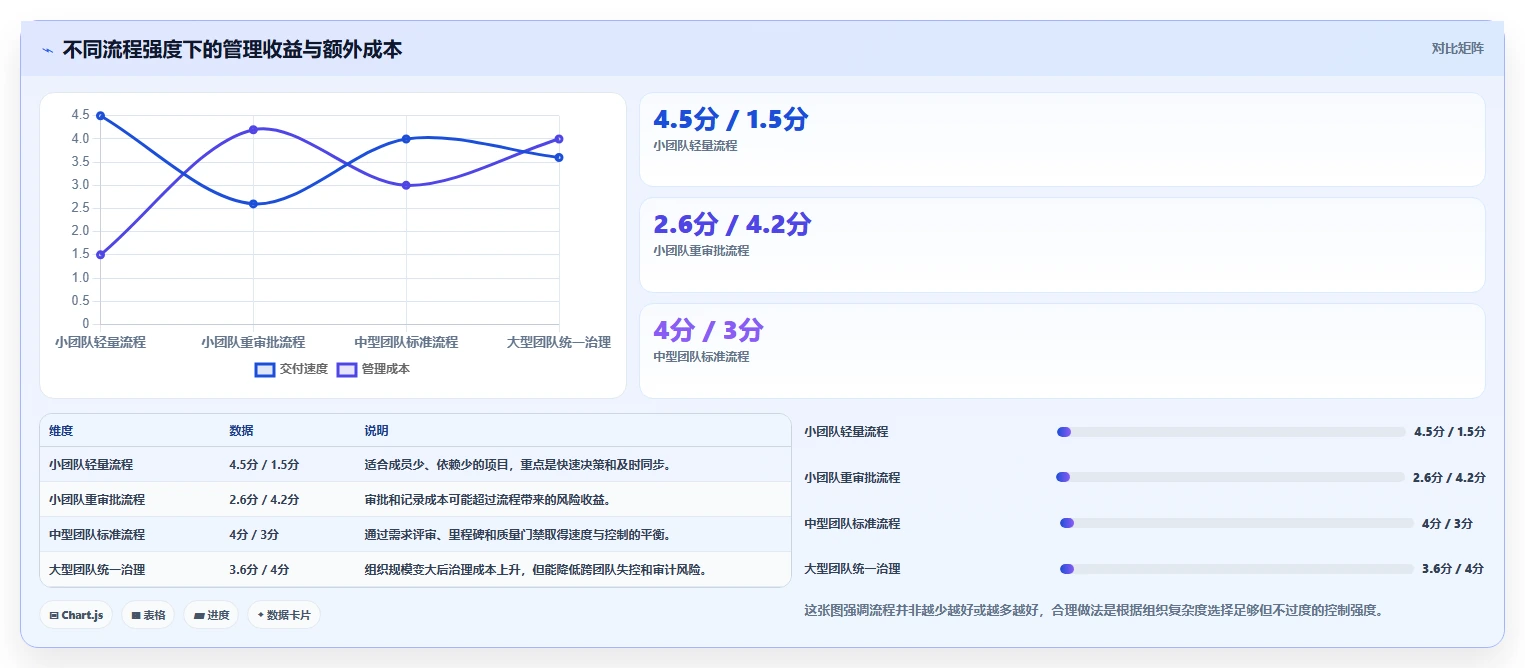Click the 交付速度 point at 中型团队标准流程
Screen dimensions: 1525x668
click(406, 139)
